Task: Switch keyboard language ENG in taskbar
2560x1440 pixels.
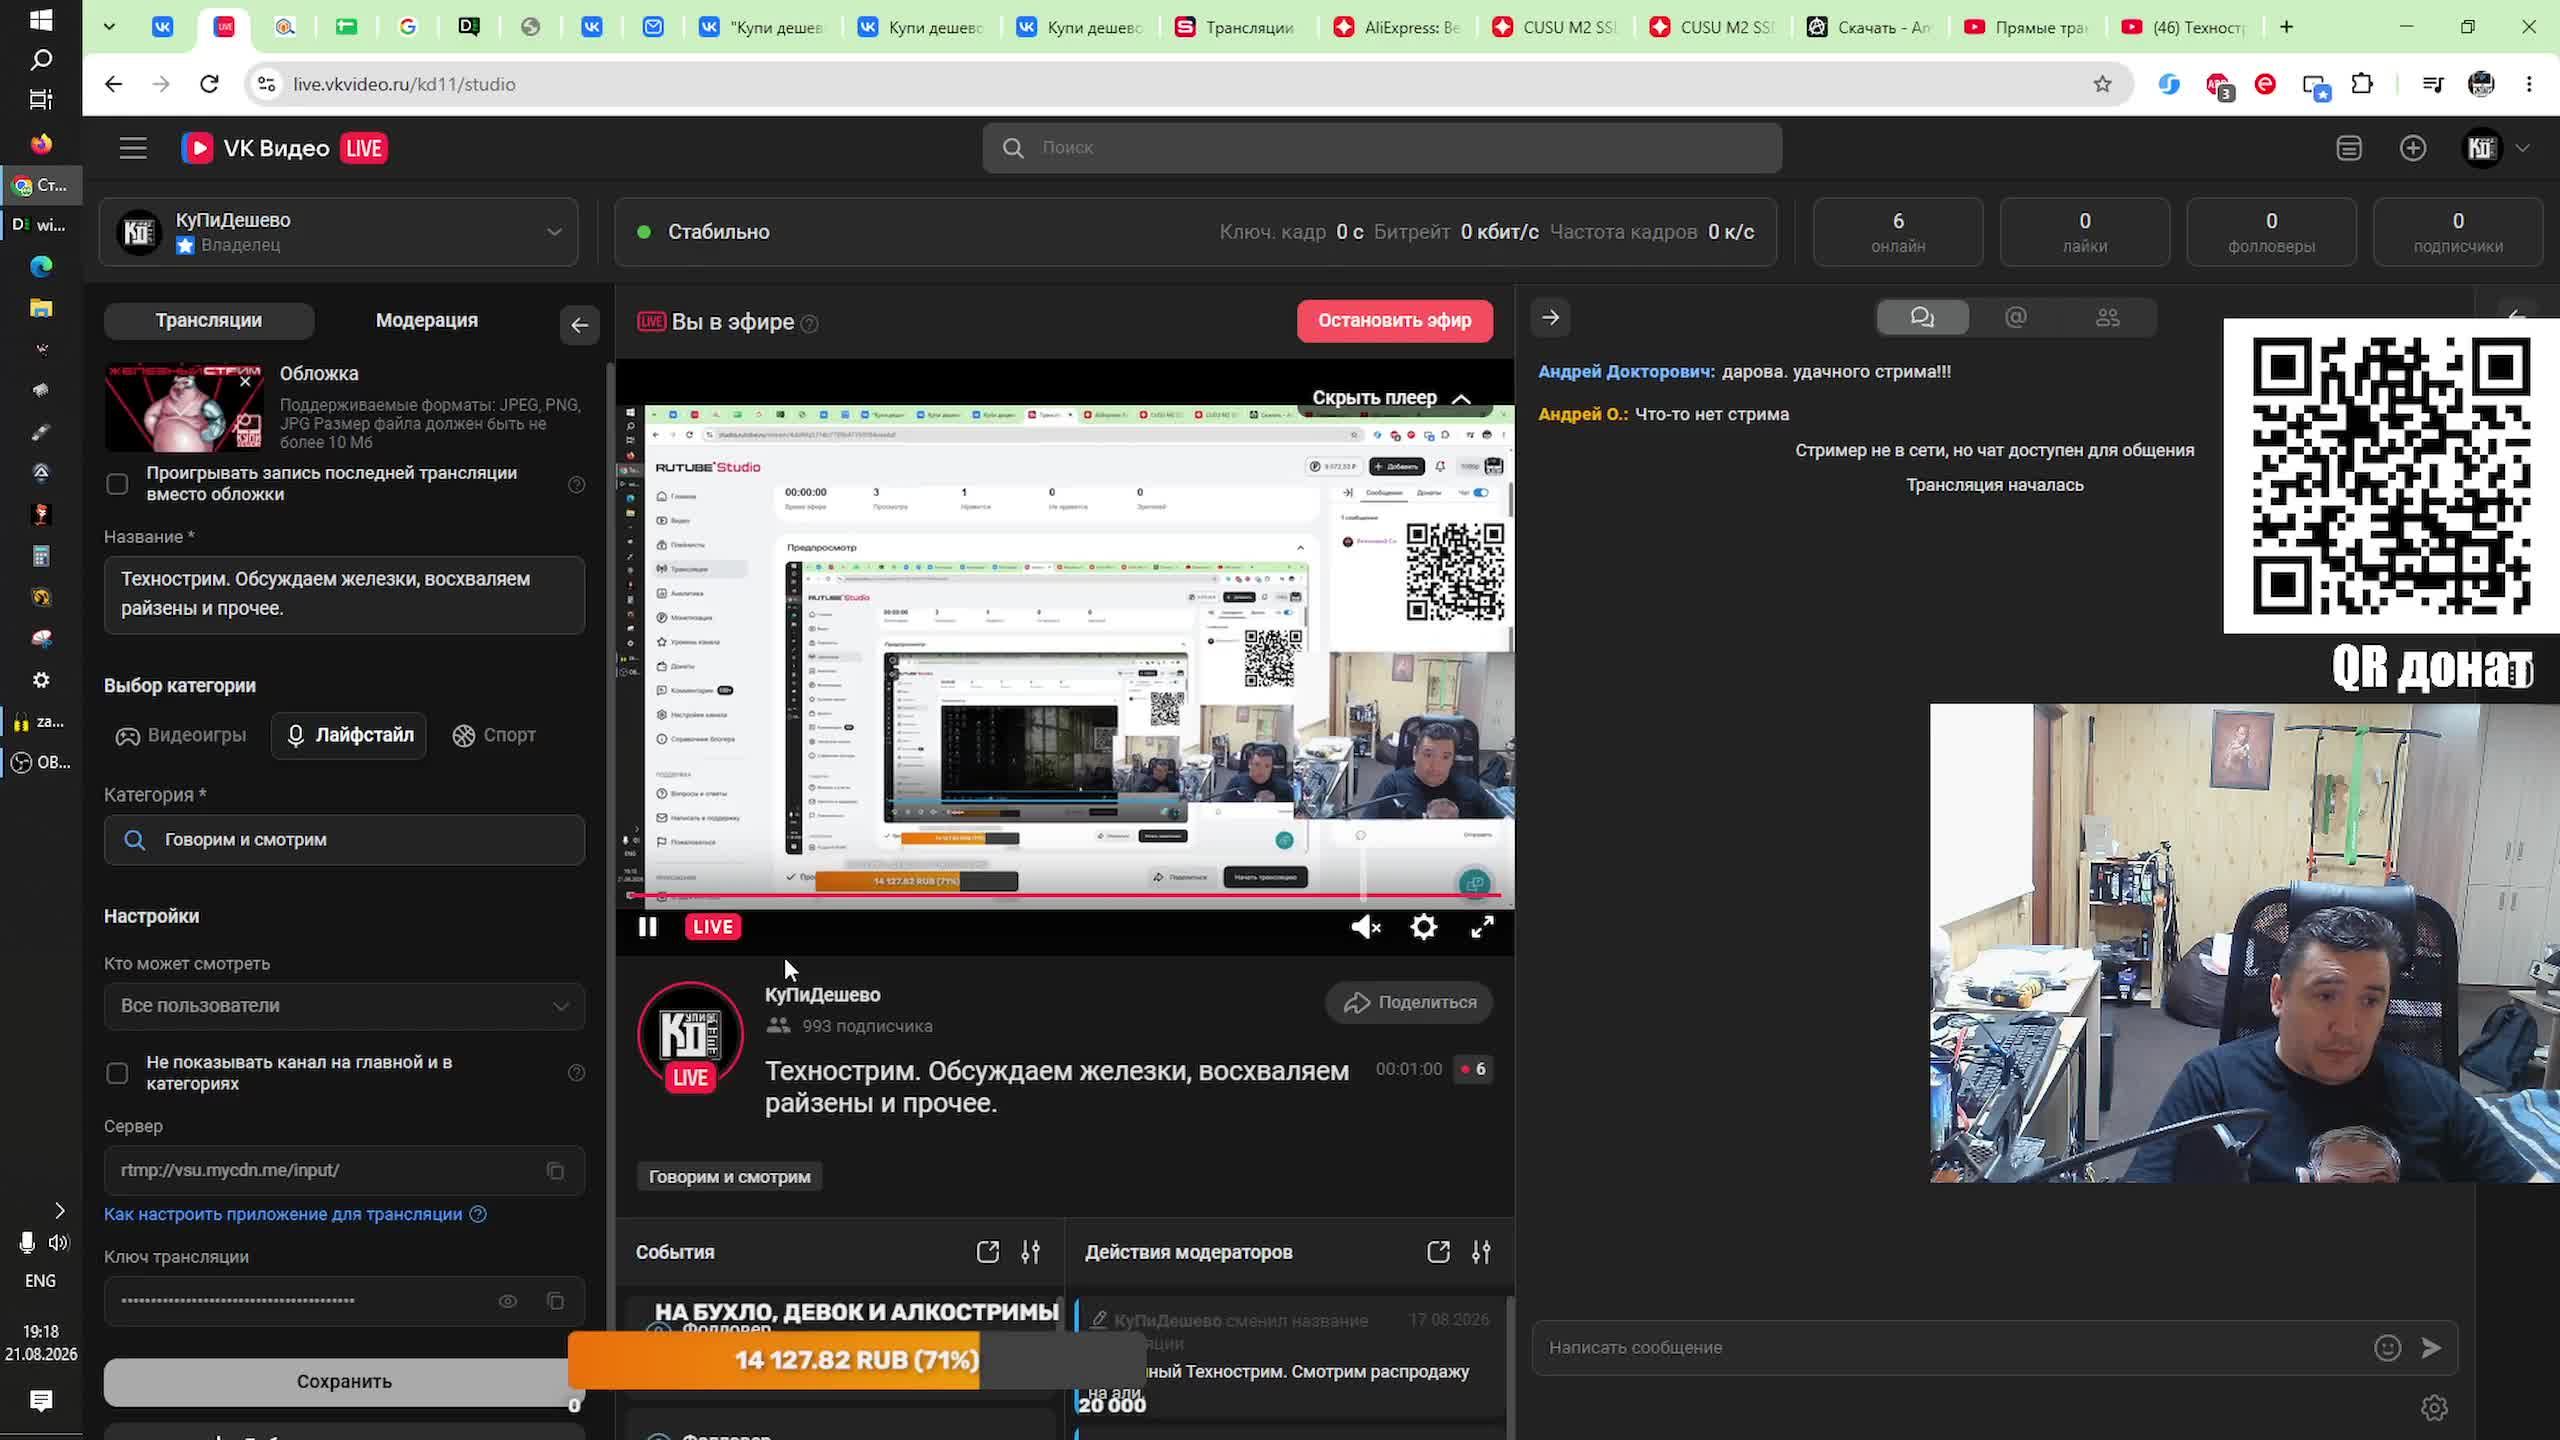Action: [x=40, y=1281]
